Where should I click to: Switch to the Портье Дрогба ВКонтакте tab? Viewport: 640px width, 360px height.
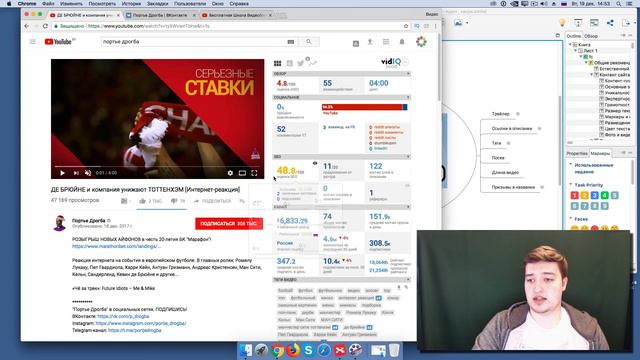tap(160, 15)
